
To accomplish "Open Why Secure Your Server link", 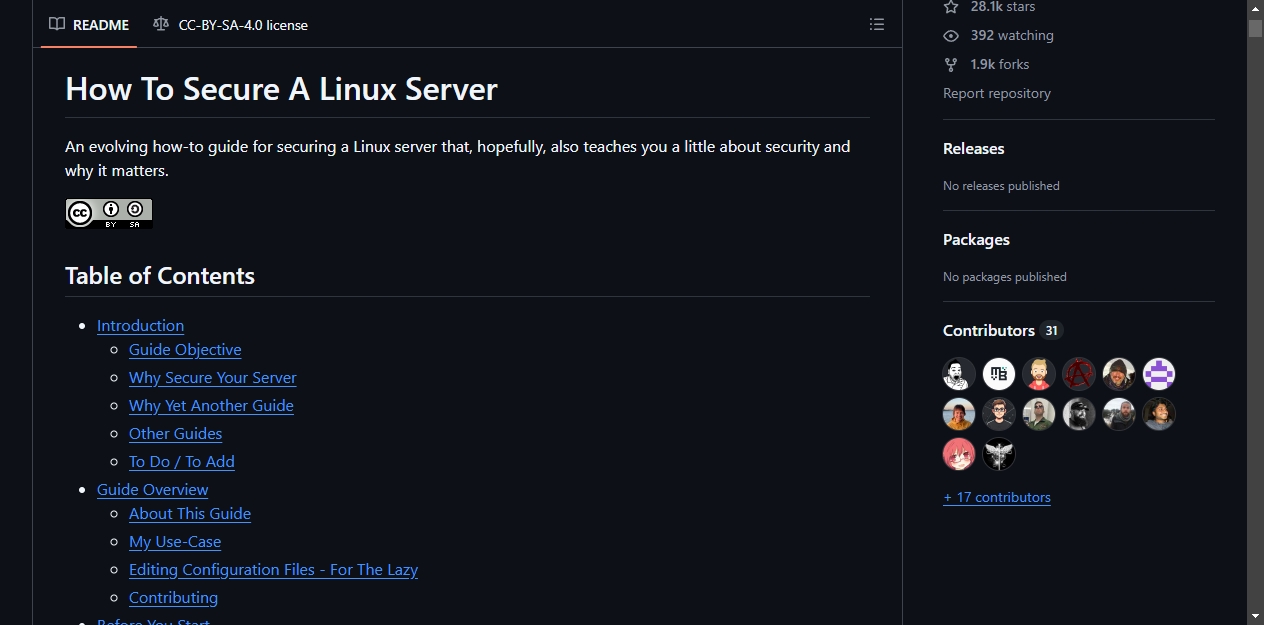I will (213, 378).
